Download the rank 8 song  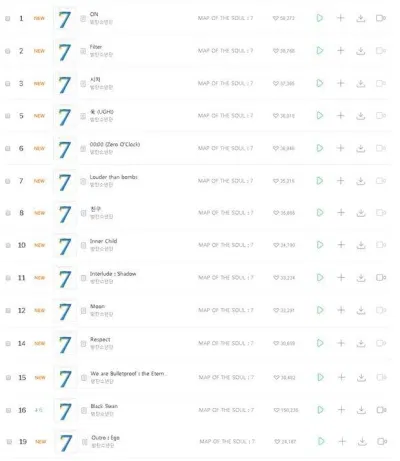click(361, 213)
